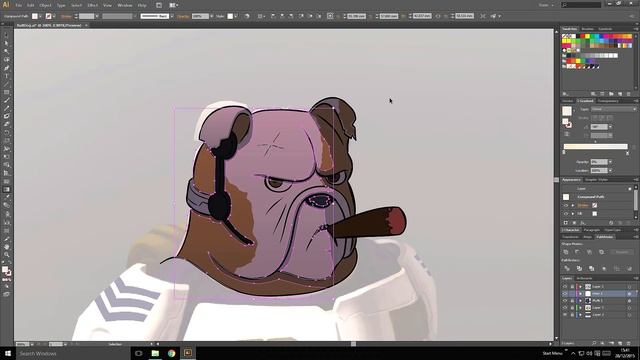
Task: Click the Pathfinder Unite shape mode icon
Action: (566, 252)
